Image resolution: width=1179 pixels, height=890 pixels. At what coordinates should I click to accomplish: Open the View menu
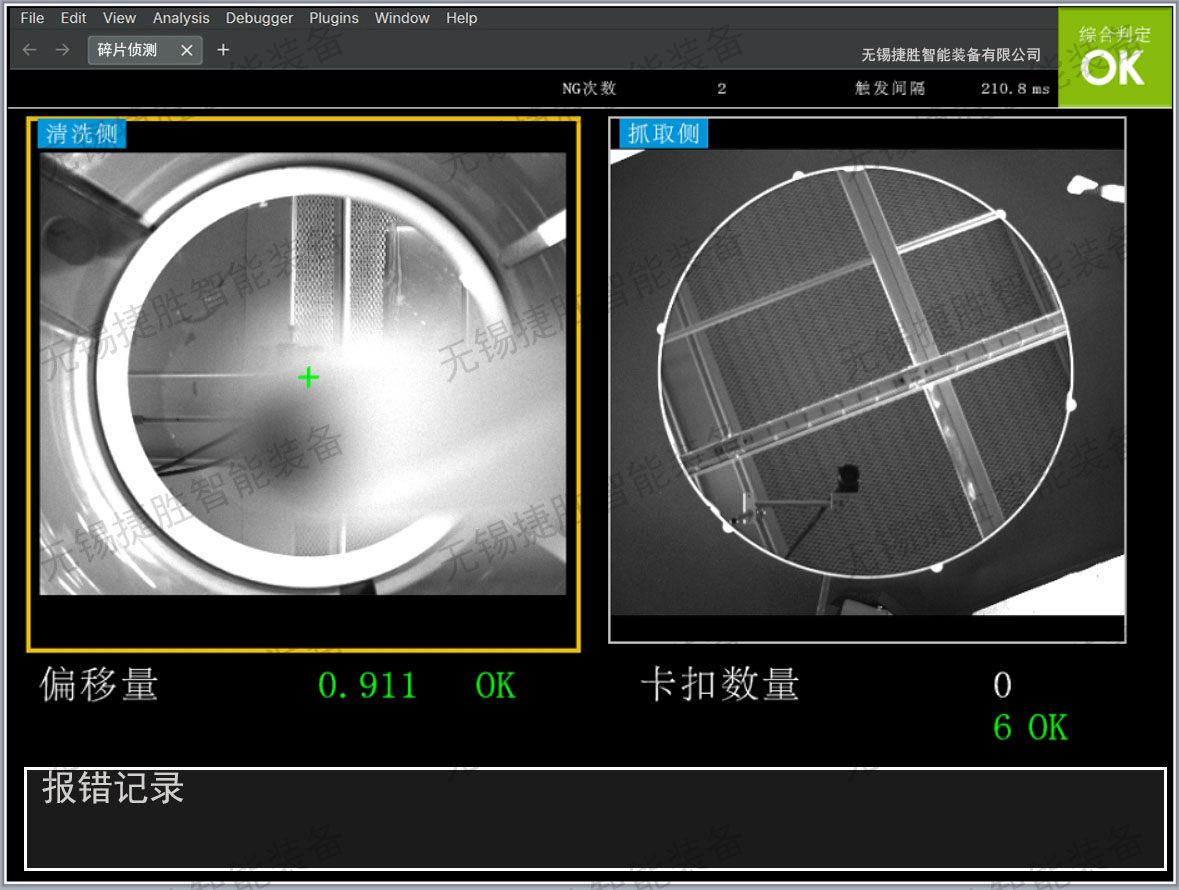point(119,18)
